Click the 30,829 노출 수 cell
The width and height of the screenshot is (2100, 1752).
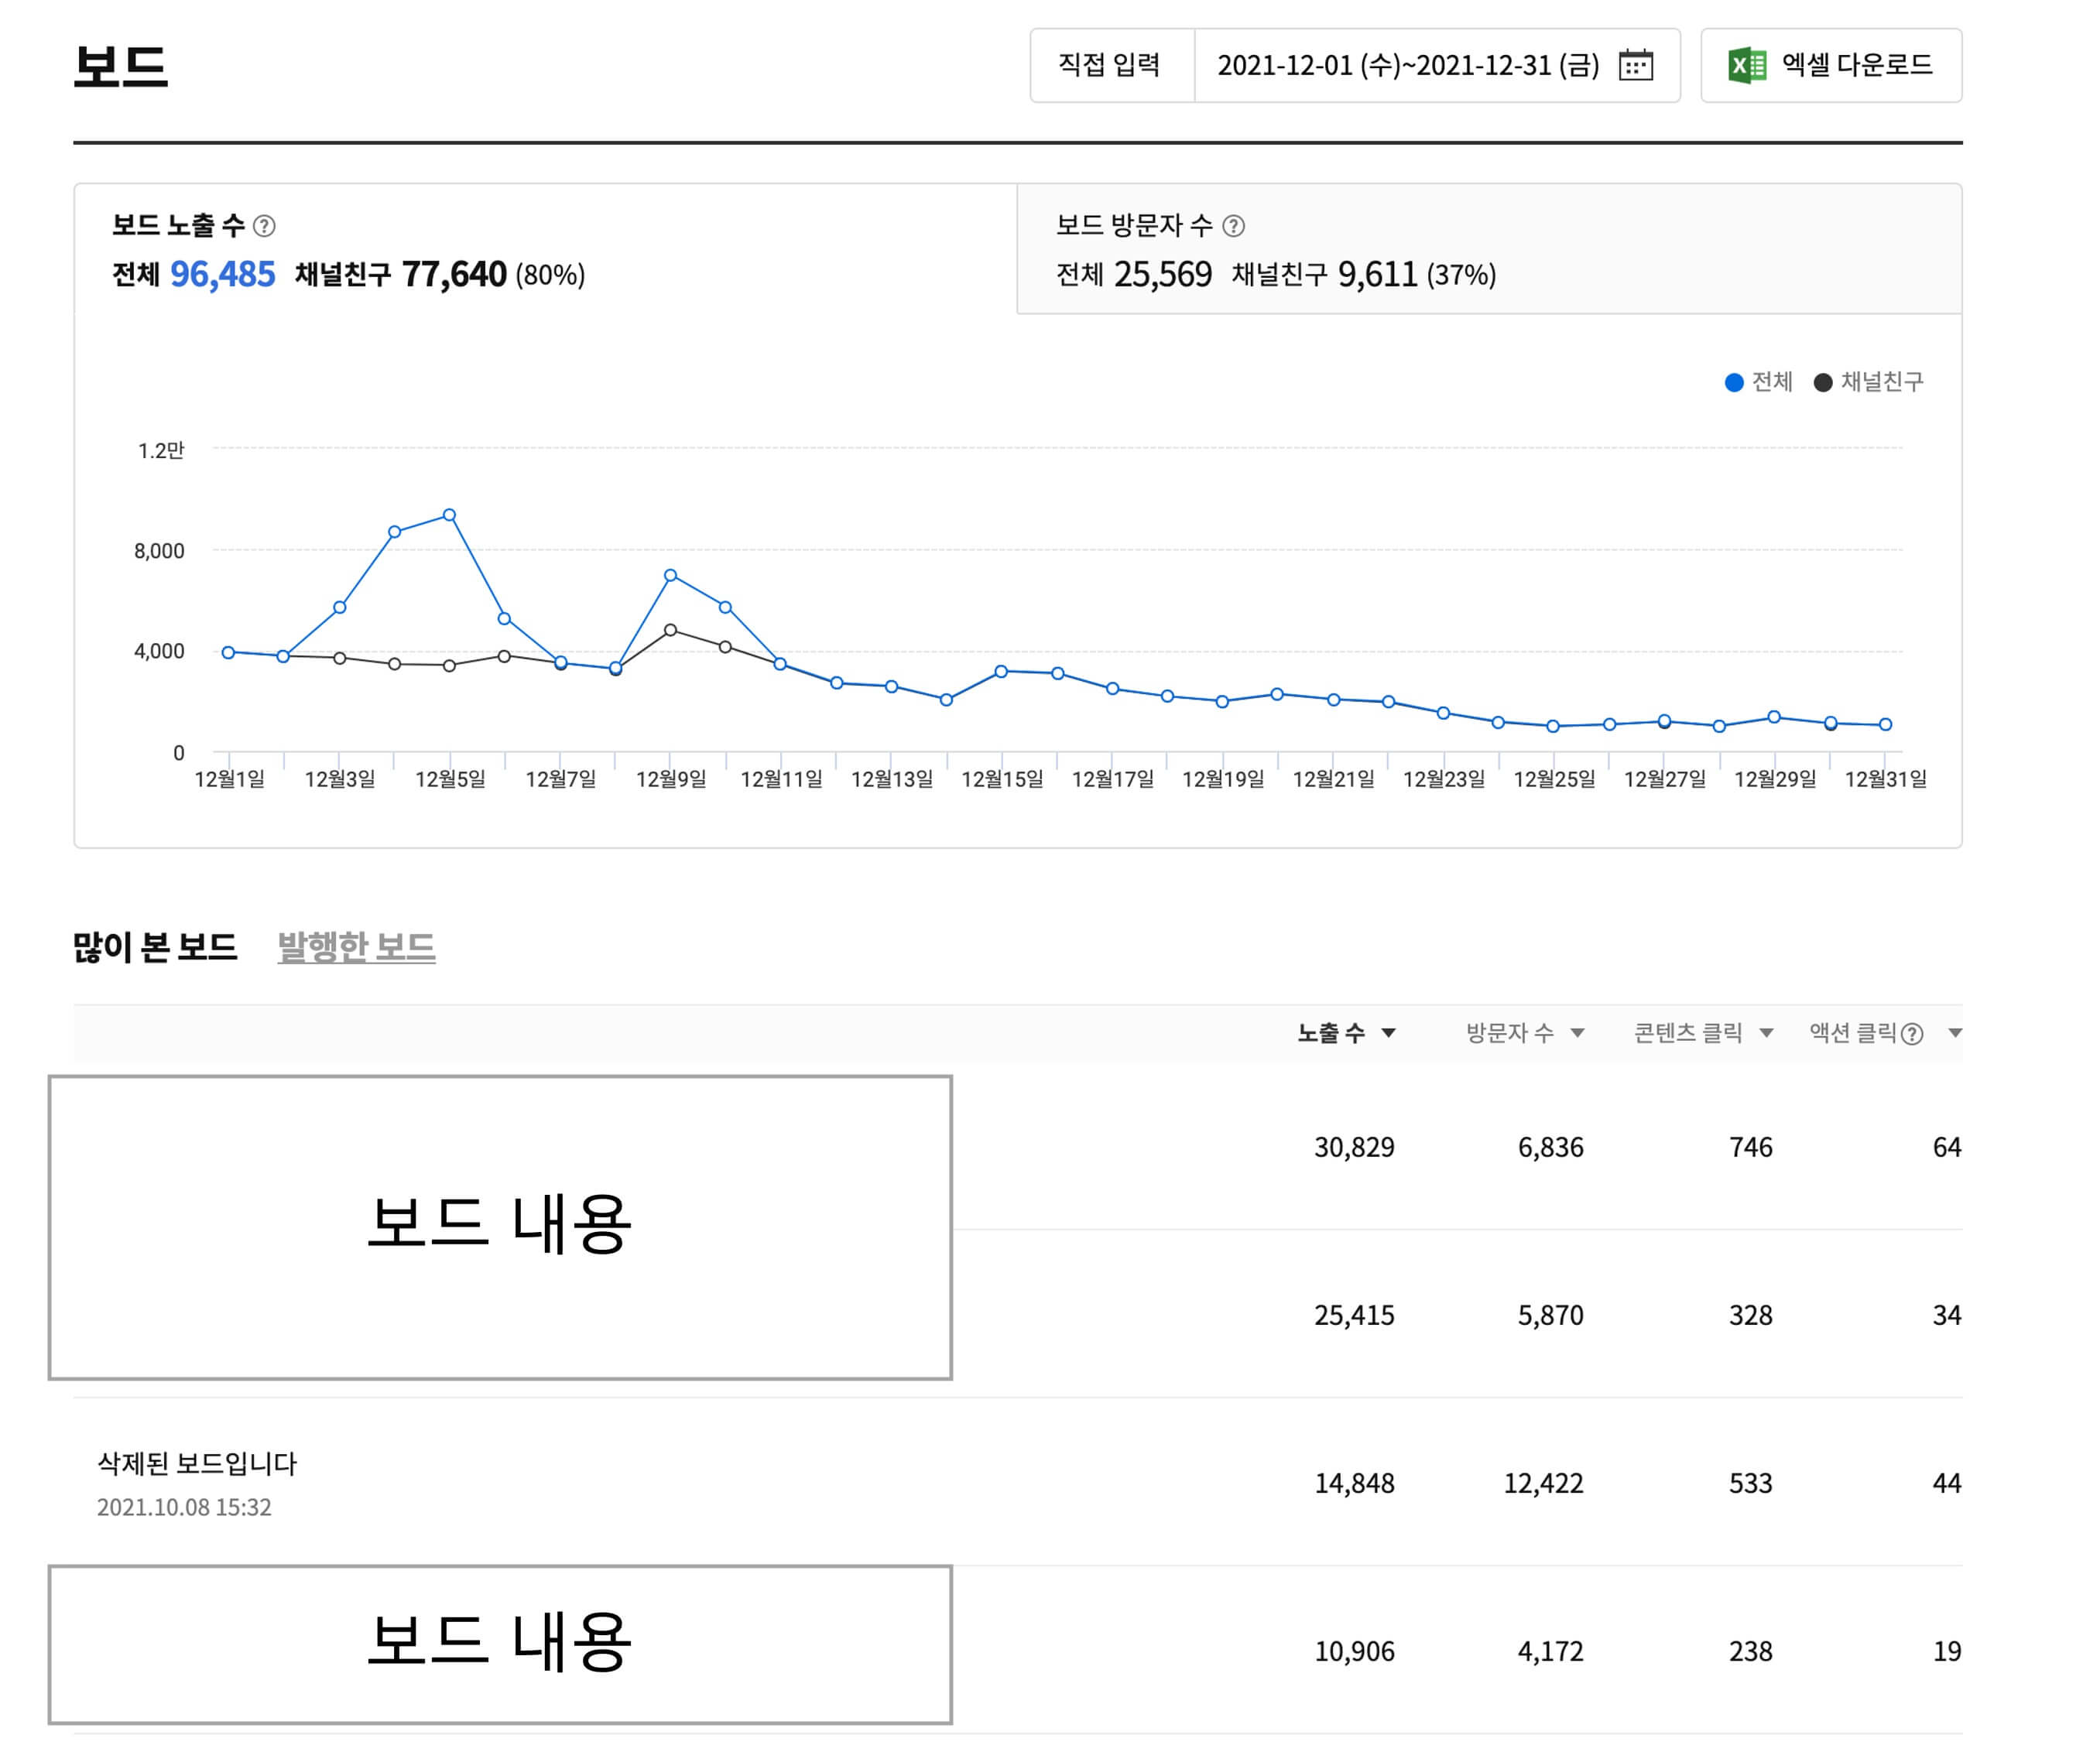pyautogui.click(x=1354, y=1147)
